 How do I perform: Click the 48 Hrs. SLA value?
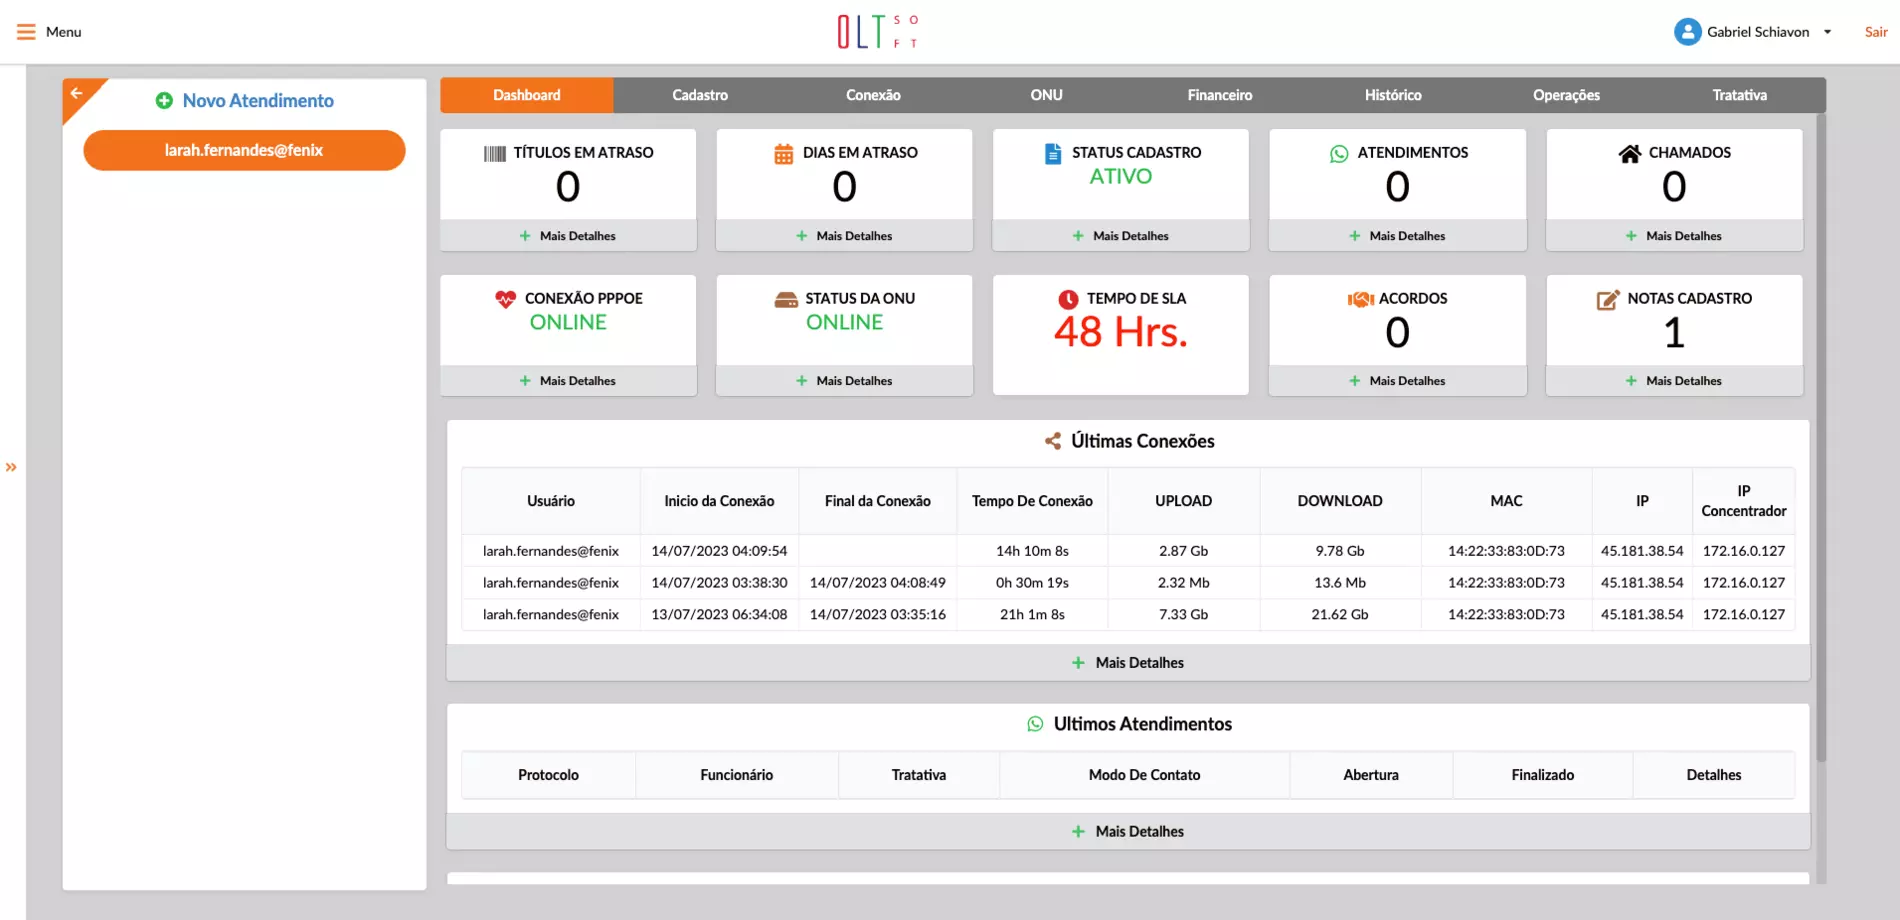(x=1121, y=332)
